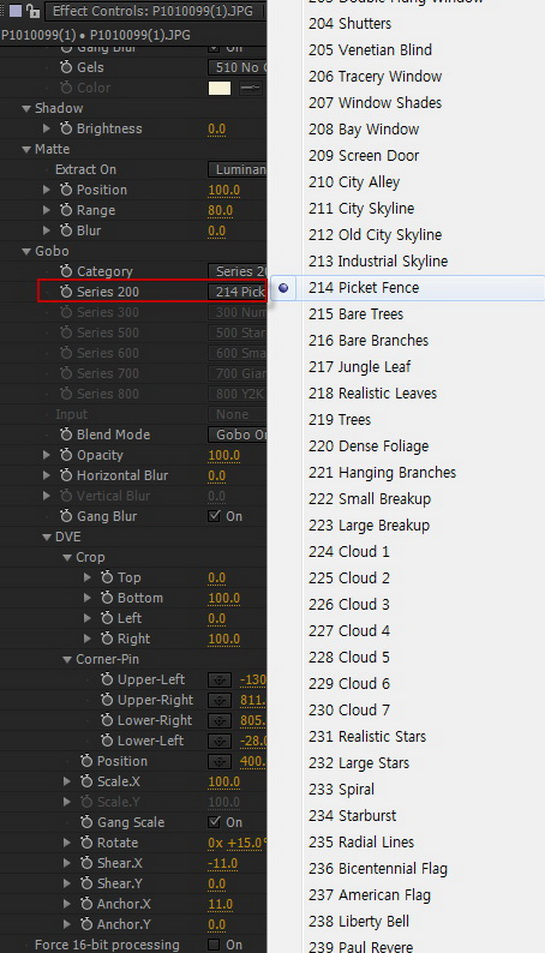545x953 pixels.
Task: Click stopwatch icon next to Brightness
Action: pos(66,129)
